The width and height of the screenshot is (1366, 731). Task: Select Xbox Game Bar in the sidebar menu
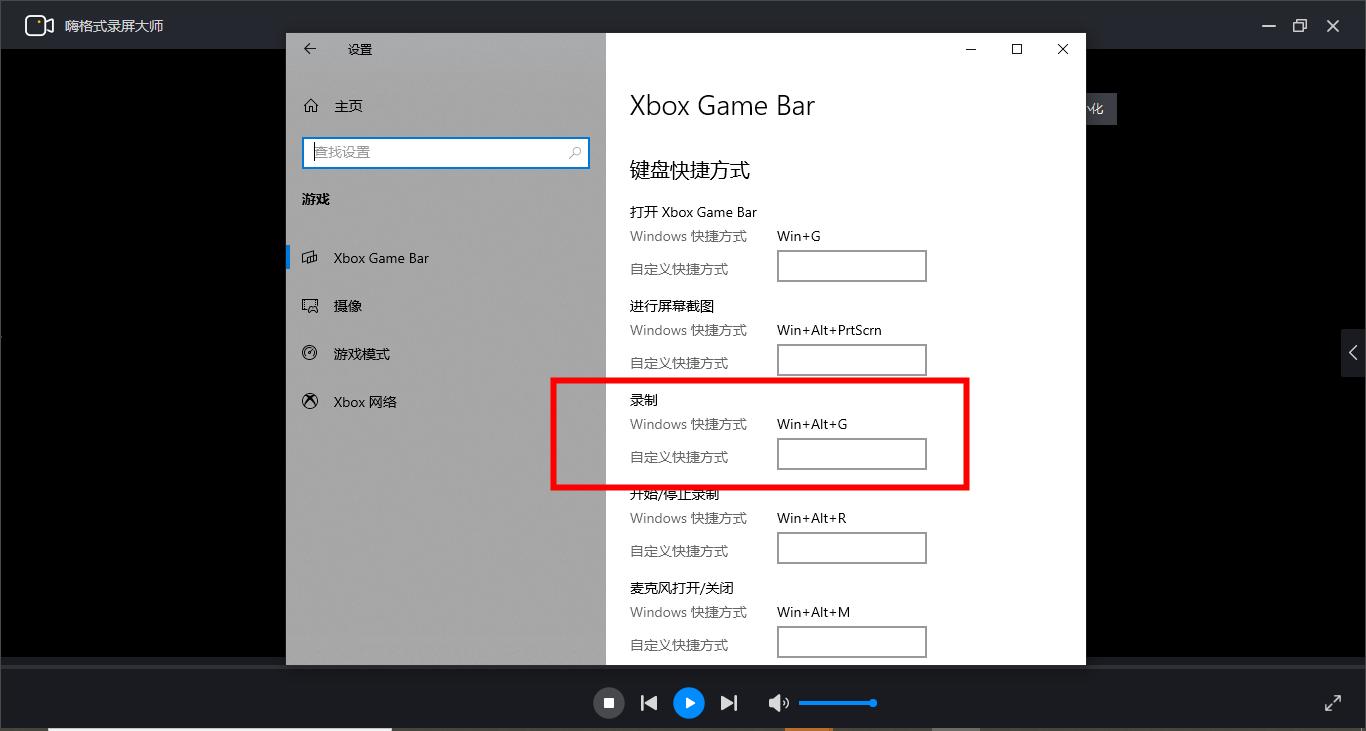380,257
